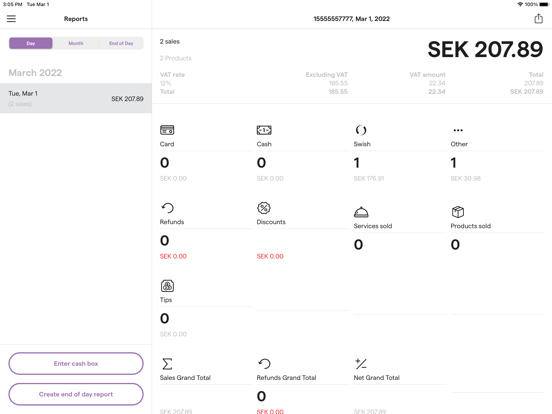
Task: Tap the VAT amount column header
Action: click(x=427, y=75)
